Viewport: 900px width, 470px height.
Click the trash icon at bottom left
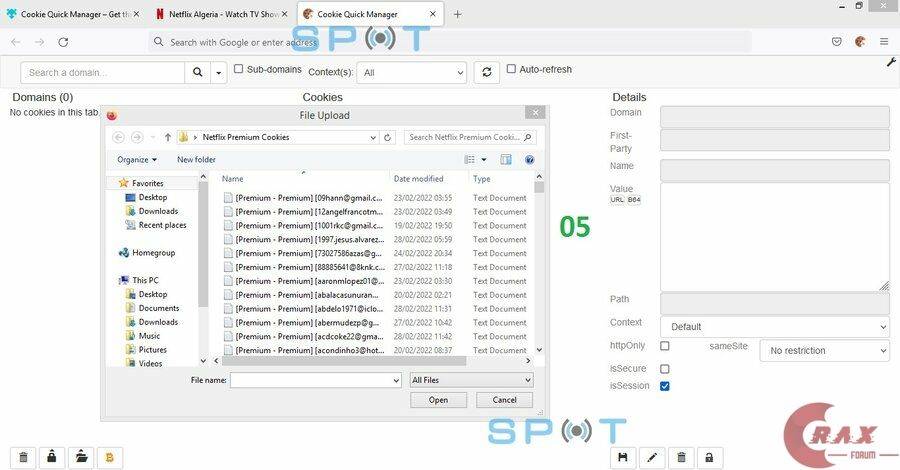pos(24,457)
